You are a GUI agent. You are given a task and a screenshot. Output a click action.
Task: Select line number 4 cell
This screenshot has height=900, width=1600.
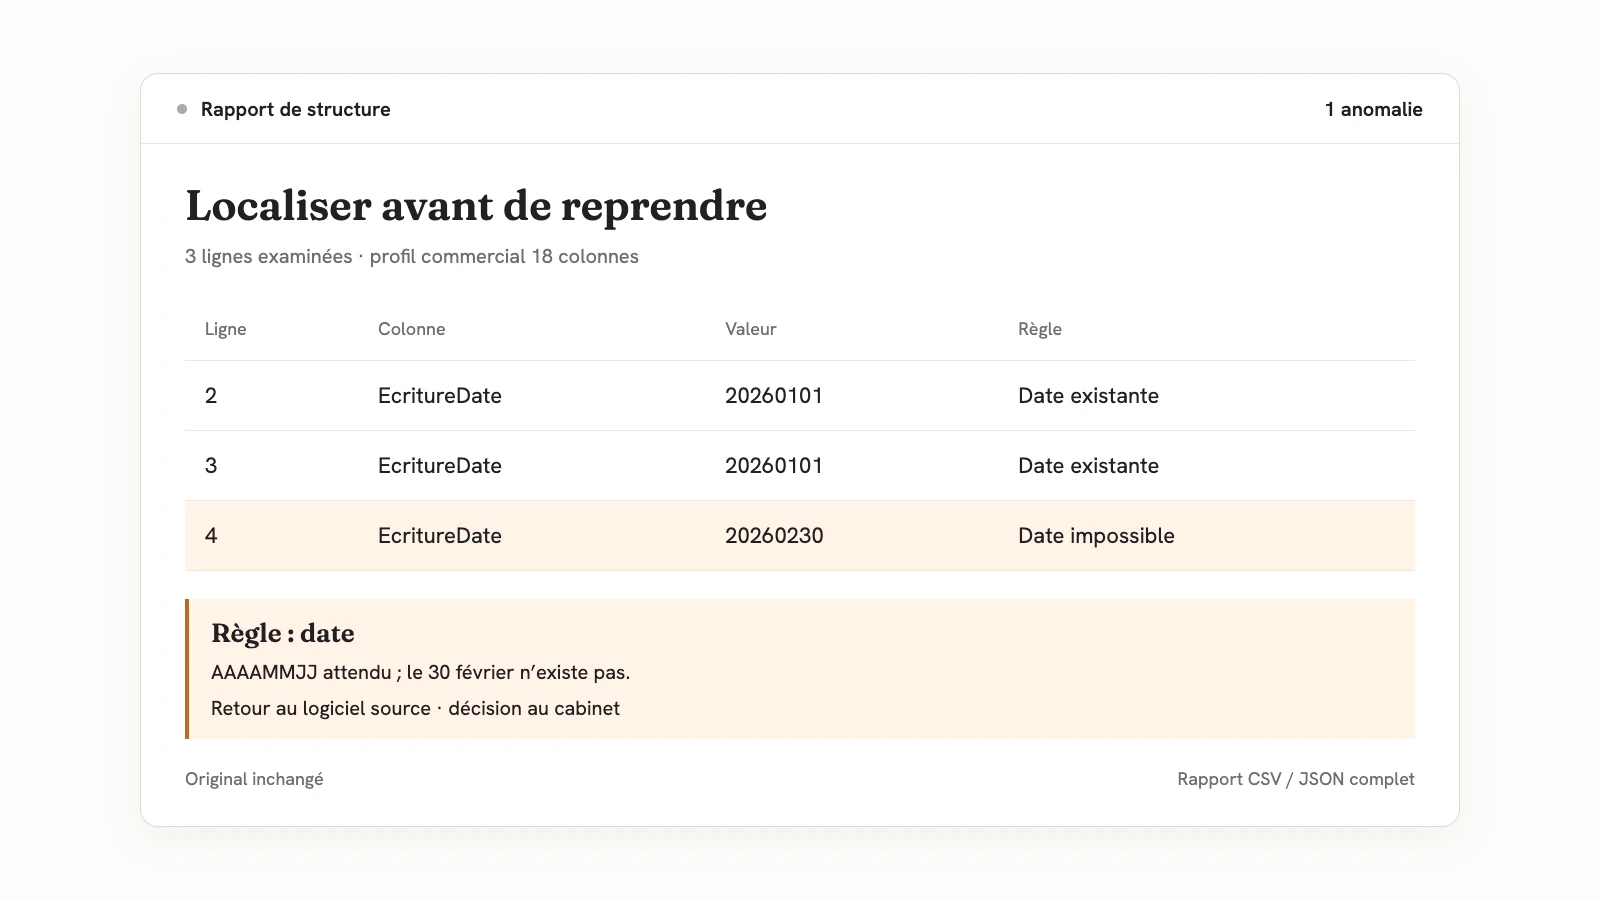pyautogui.click(x=211, y=536)
